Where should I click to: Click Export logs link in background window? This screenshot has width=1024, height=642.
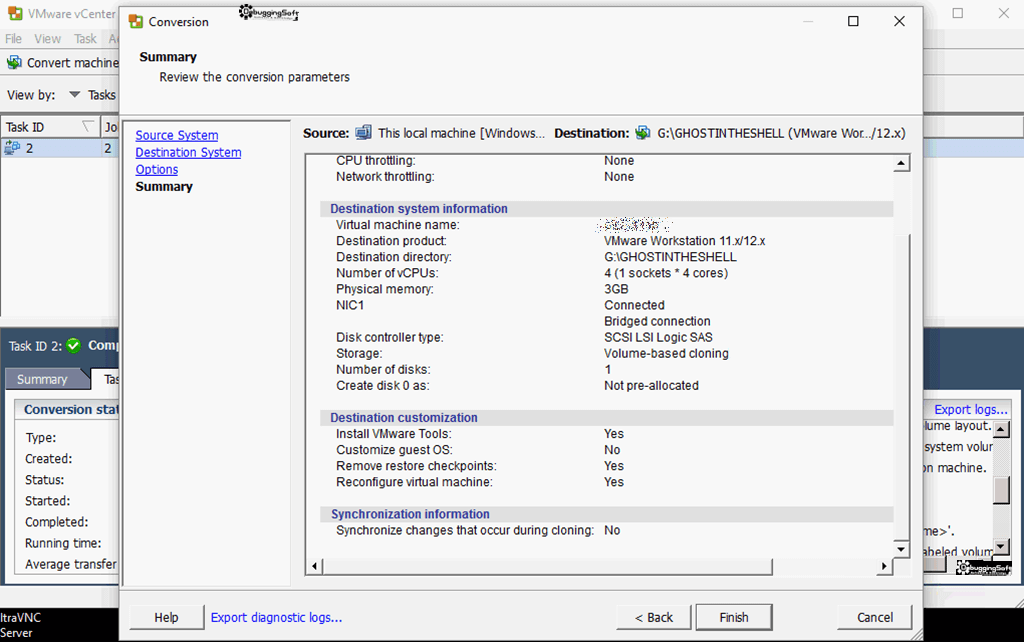click(971, 409)
